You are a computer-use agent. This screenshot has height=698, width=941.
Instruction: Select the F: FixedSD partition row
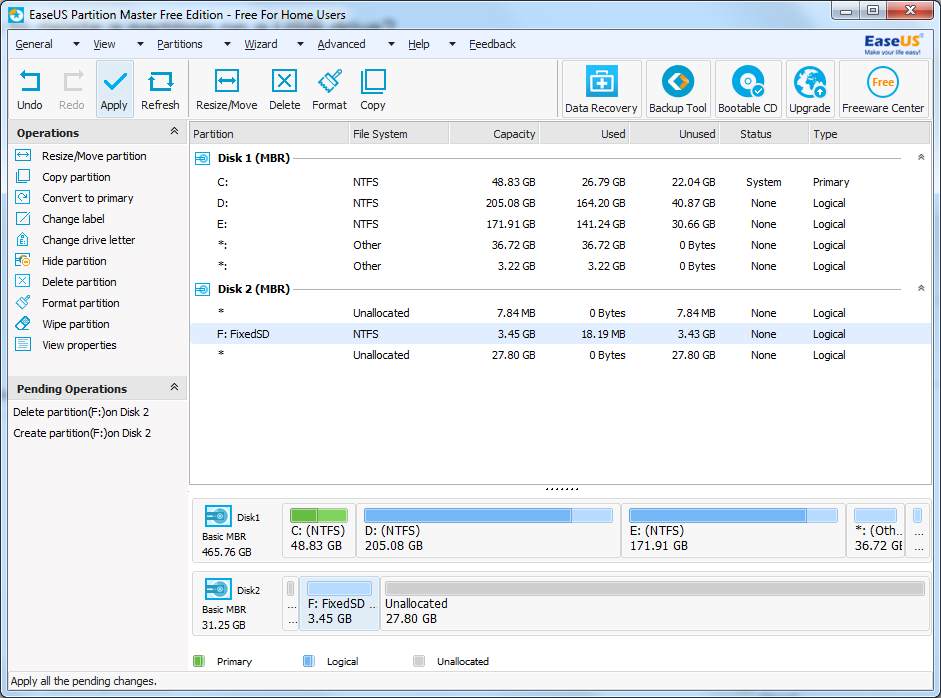[561, 334]
